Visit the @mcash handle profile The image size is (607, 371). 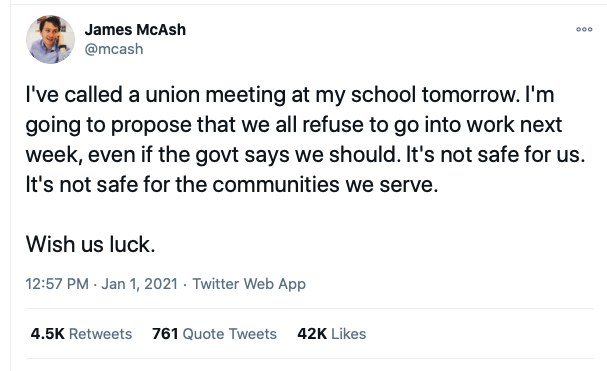[x=114, y=49]
